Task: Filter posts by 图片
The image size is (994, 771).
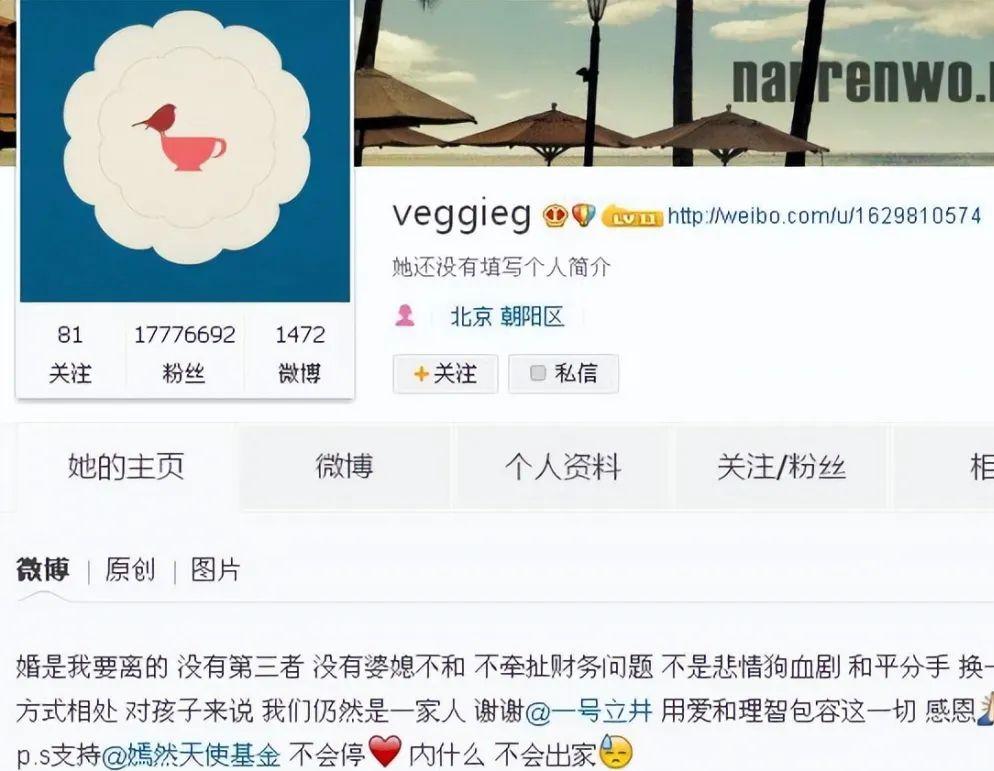Action: (216, 569)
